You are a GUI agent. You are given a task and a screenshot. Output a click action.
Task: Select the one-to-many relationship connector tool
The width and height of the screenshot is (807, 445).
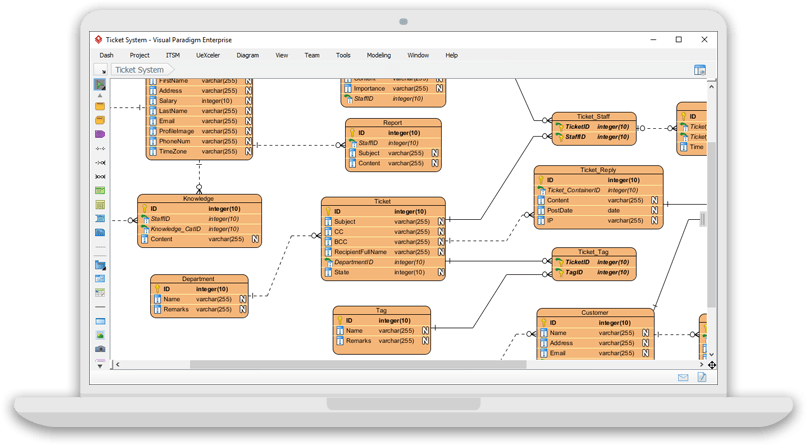click(x=100, y=163)
